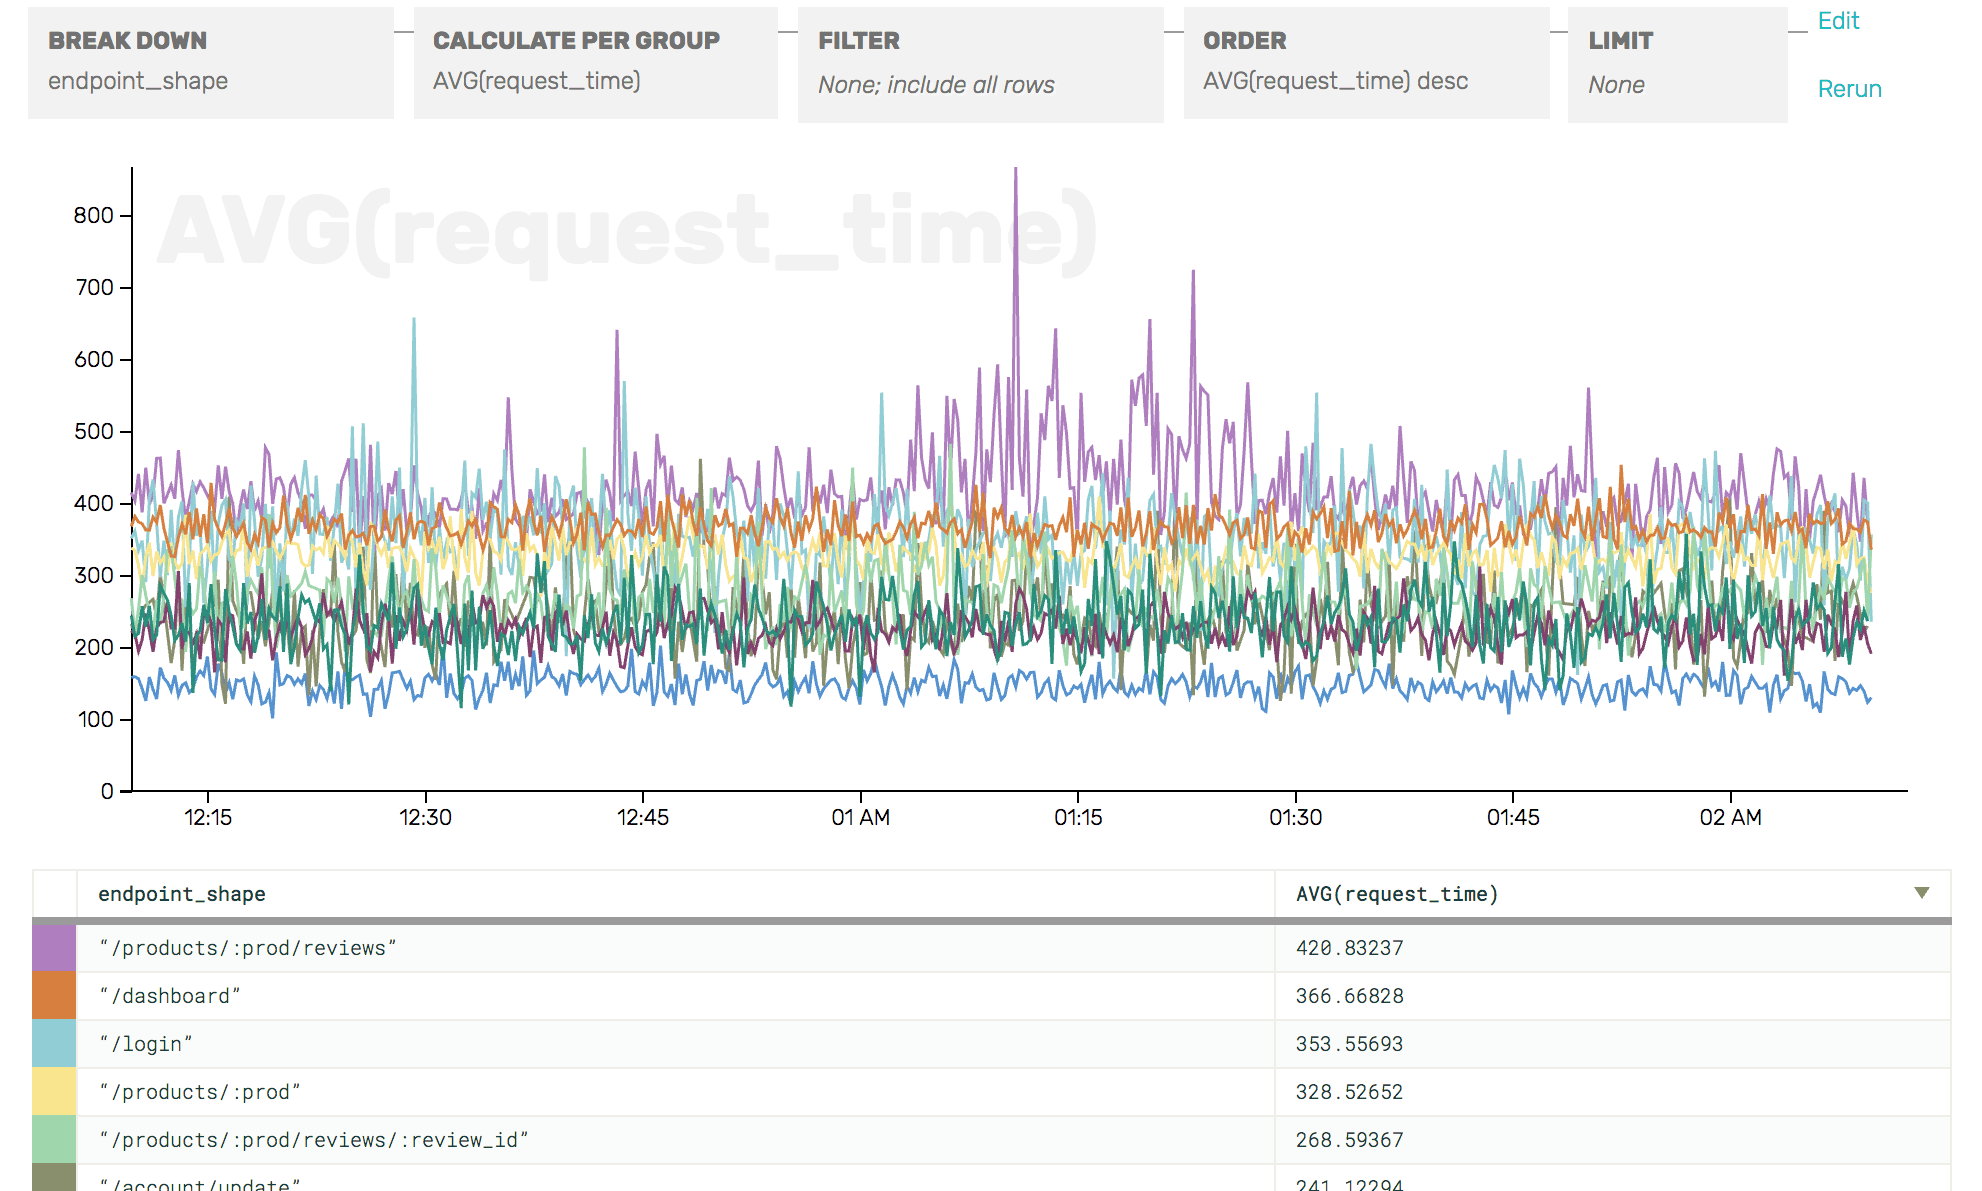Click the orange swatch beside /dashboard

[53, 995]
